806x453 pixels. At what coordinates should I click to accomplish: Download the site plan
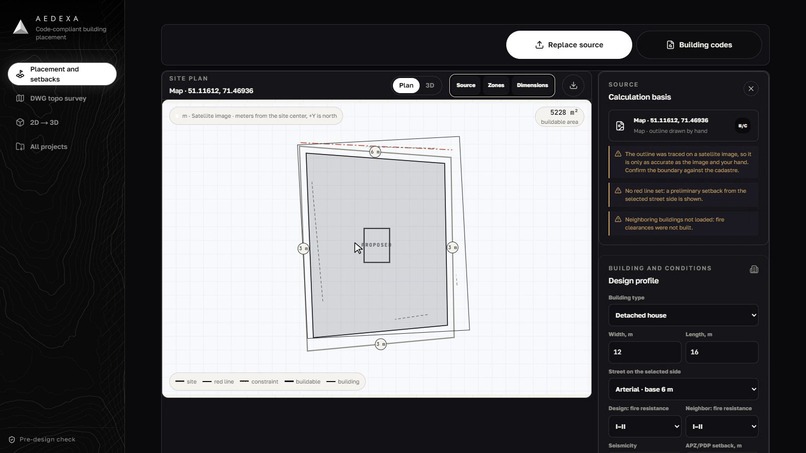click(x=574, y=85)
